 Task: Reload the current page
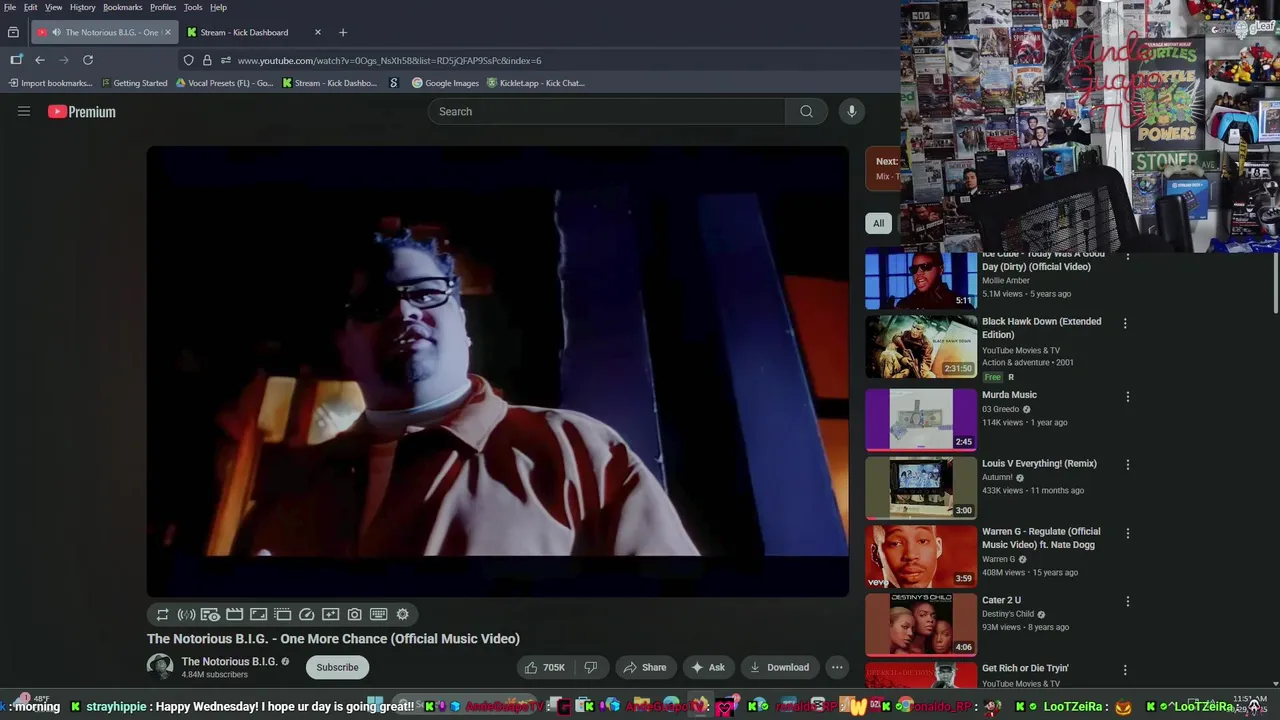pyautogui.click(x=88, y=60)
